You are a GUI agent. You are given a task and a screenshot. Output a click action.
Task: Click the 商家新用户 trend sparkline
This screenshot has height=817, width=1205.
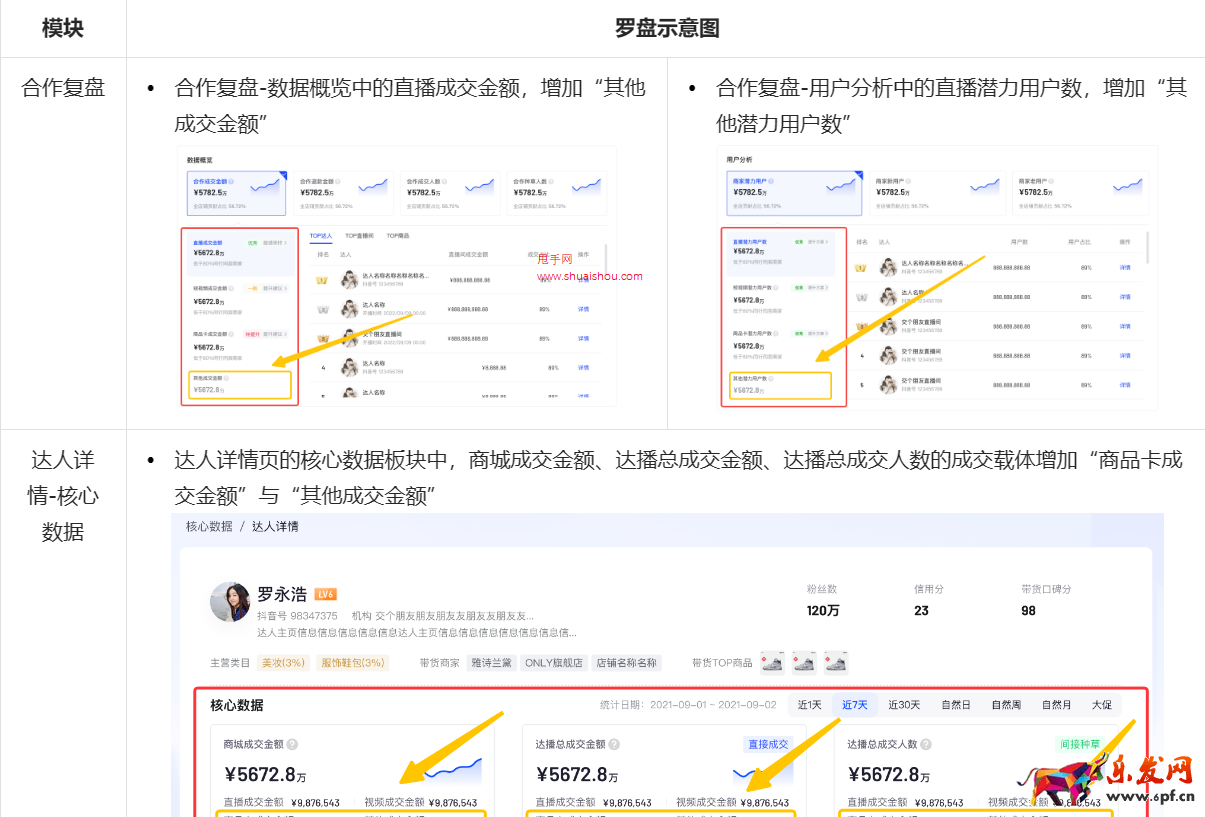point(984,185)
